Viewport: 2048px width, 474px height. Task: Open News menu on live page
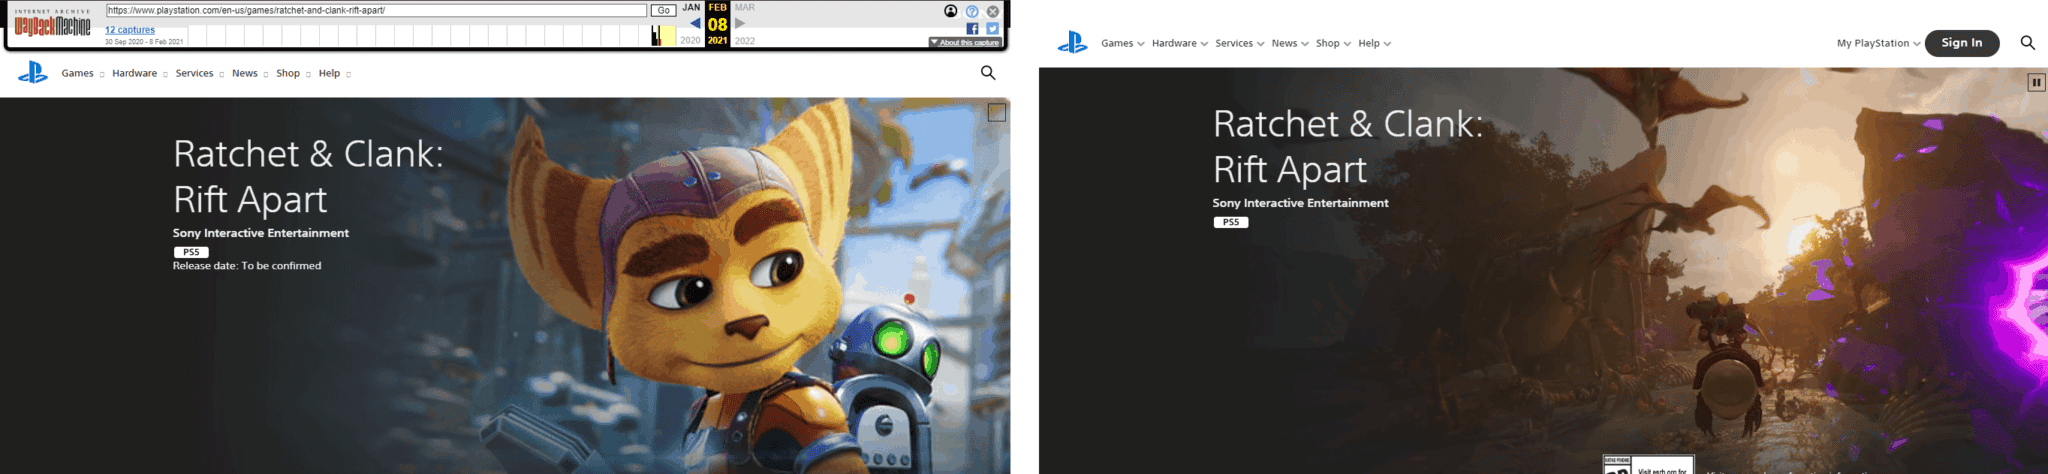coord(1290,43)
